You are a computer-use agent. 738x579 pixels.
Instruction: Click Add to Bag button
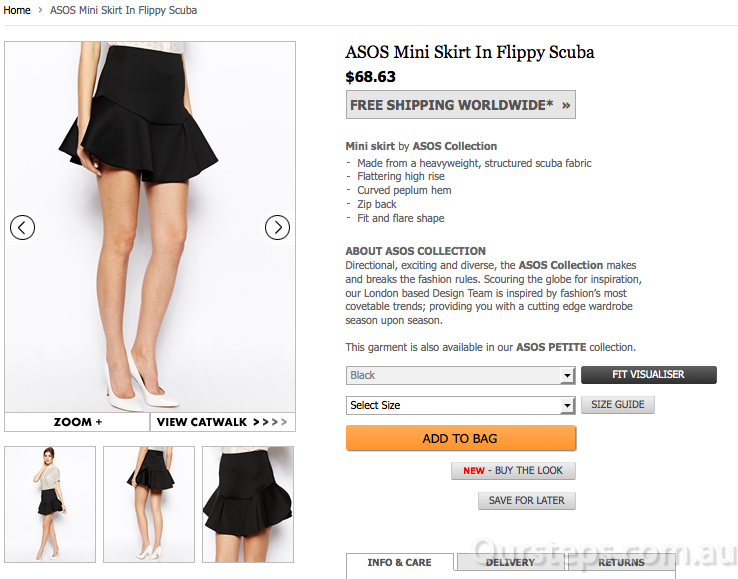click(460, 438)
